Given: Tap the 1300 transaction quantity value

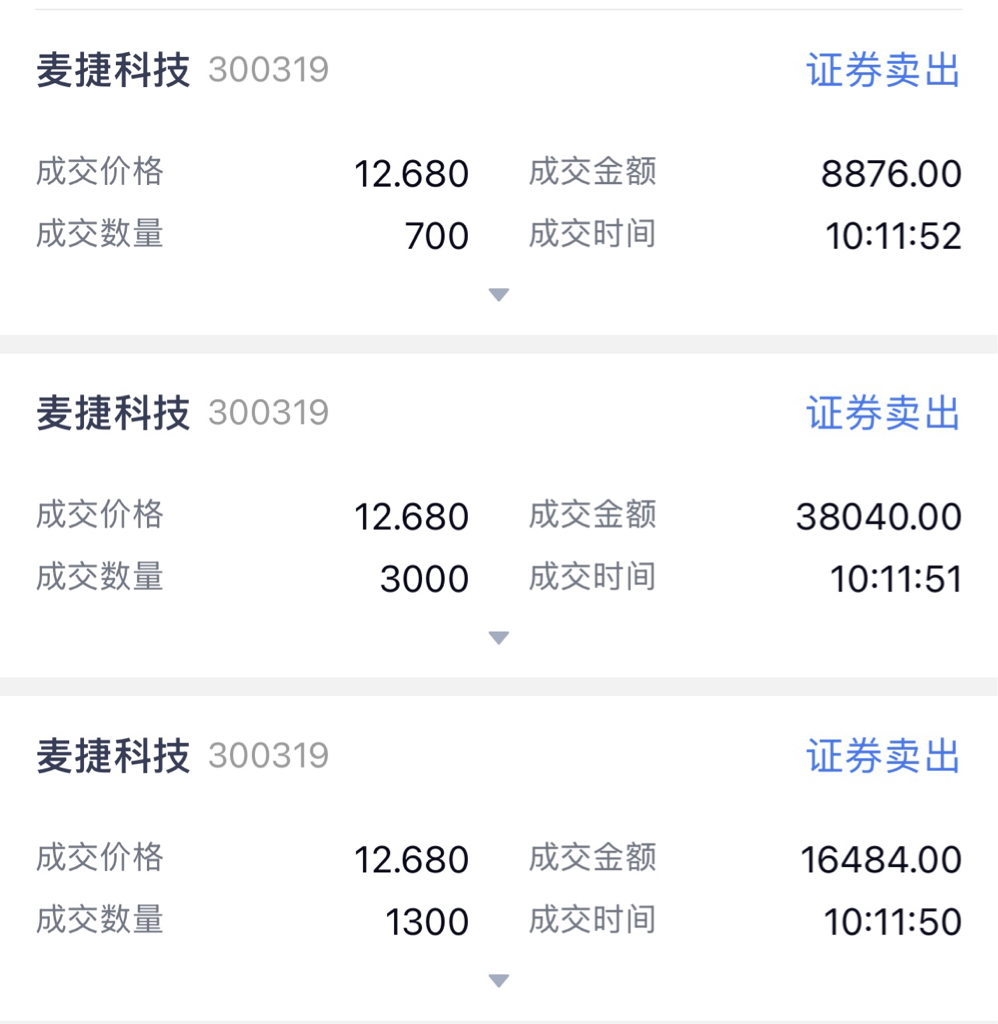Looking at the screenshot, I should coord(427,921).
